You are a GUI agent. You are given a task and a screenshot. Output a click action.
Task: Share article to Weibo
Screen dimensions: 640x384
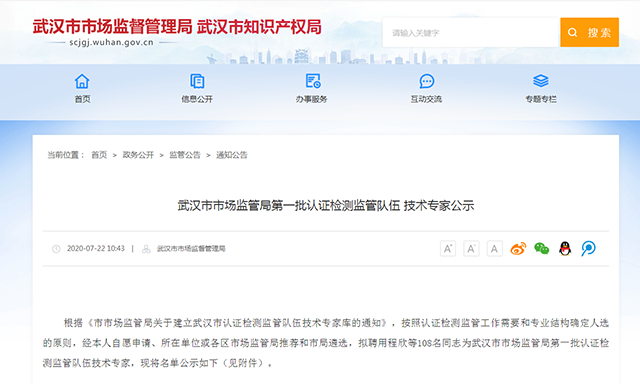[x=518, y=249]
